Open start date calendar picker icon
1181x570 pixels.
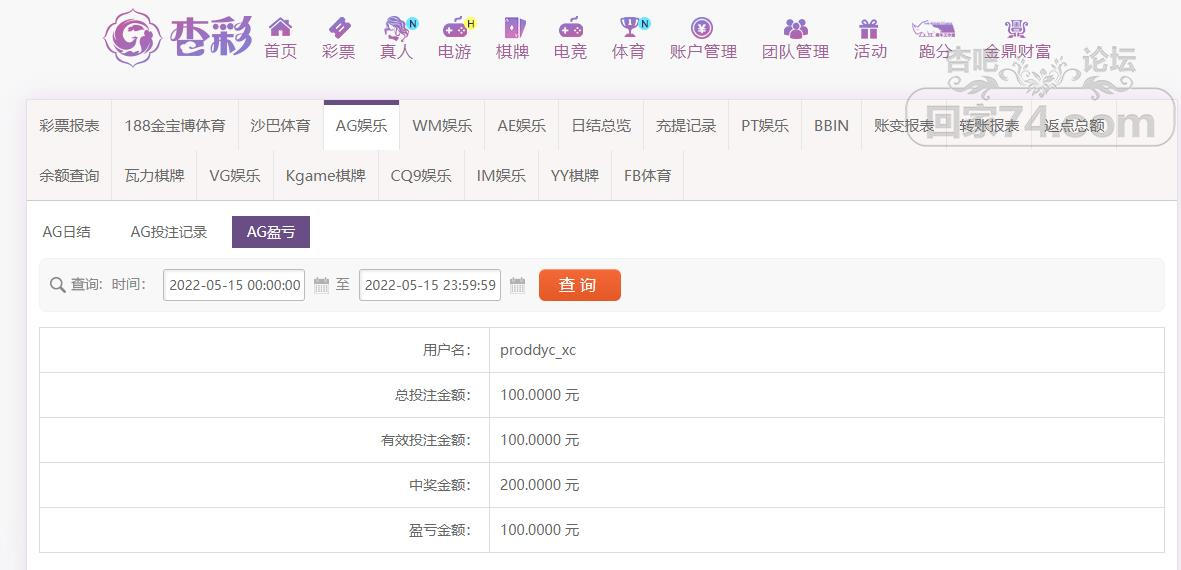[x=321, y=285]
